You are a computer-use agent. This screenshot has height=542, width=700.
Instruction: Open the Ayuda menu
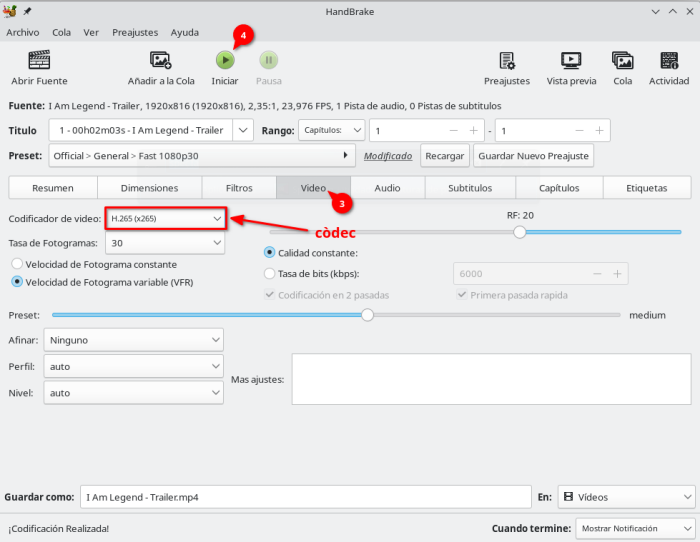click(184, 32)
